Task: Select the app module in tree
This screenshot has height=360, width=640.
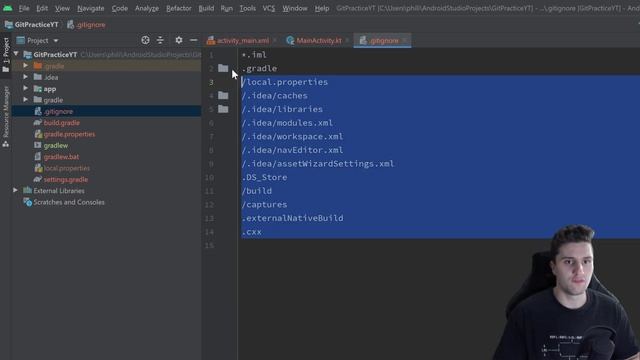Action: 50,89
